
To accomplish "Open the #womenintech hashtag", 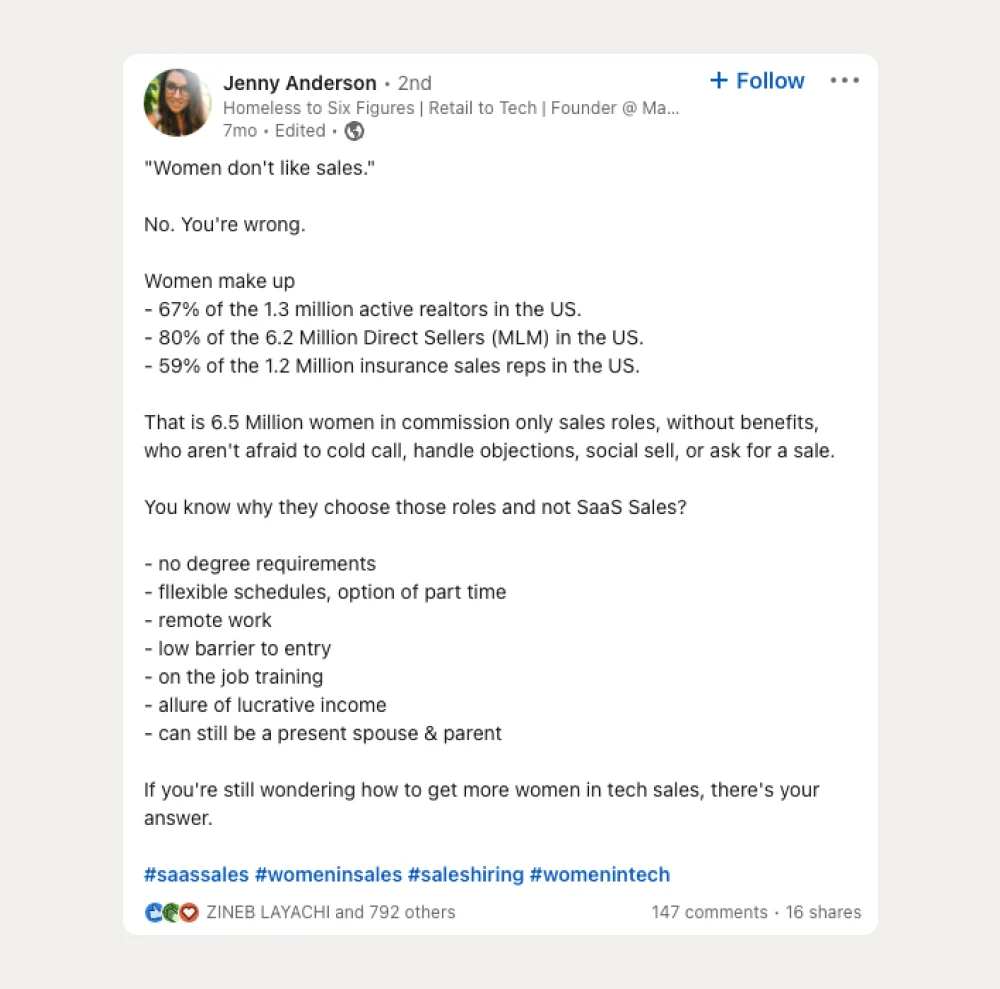I will pyautogui.click(x=600, y=874).
